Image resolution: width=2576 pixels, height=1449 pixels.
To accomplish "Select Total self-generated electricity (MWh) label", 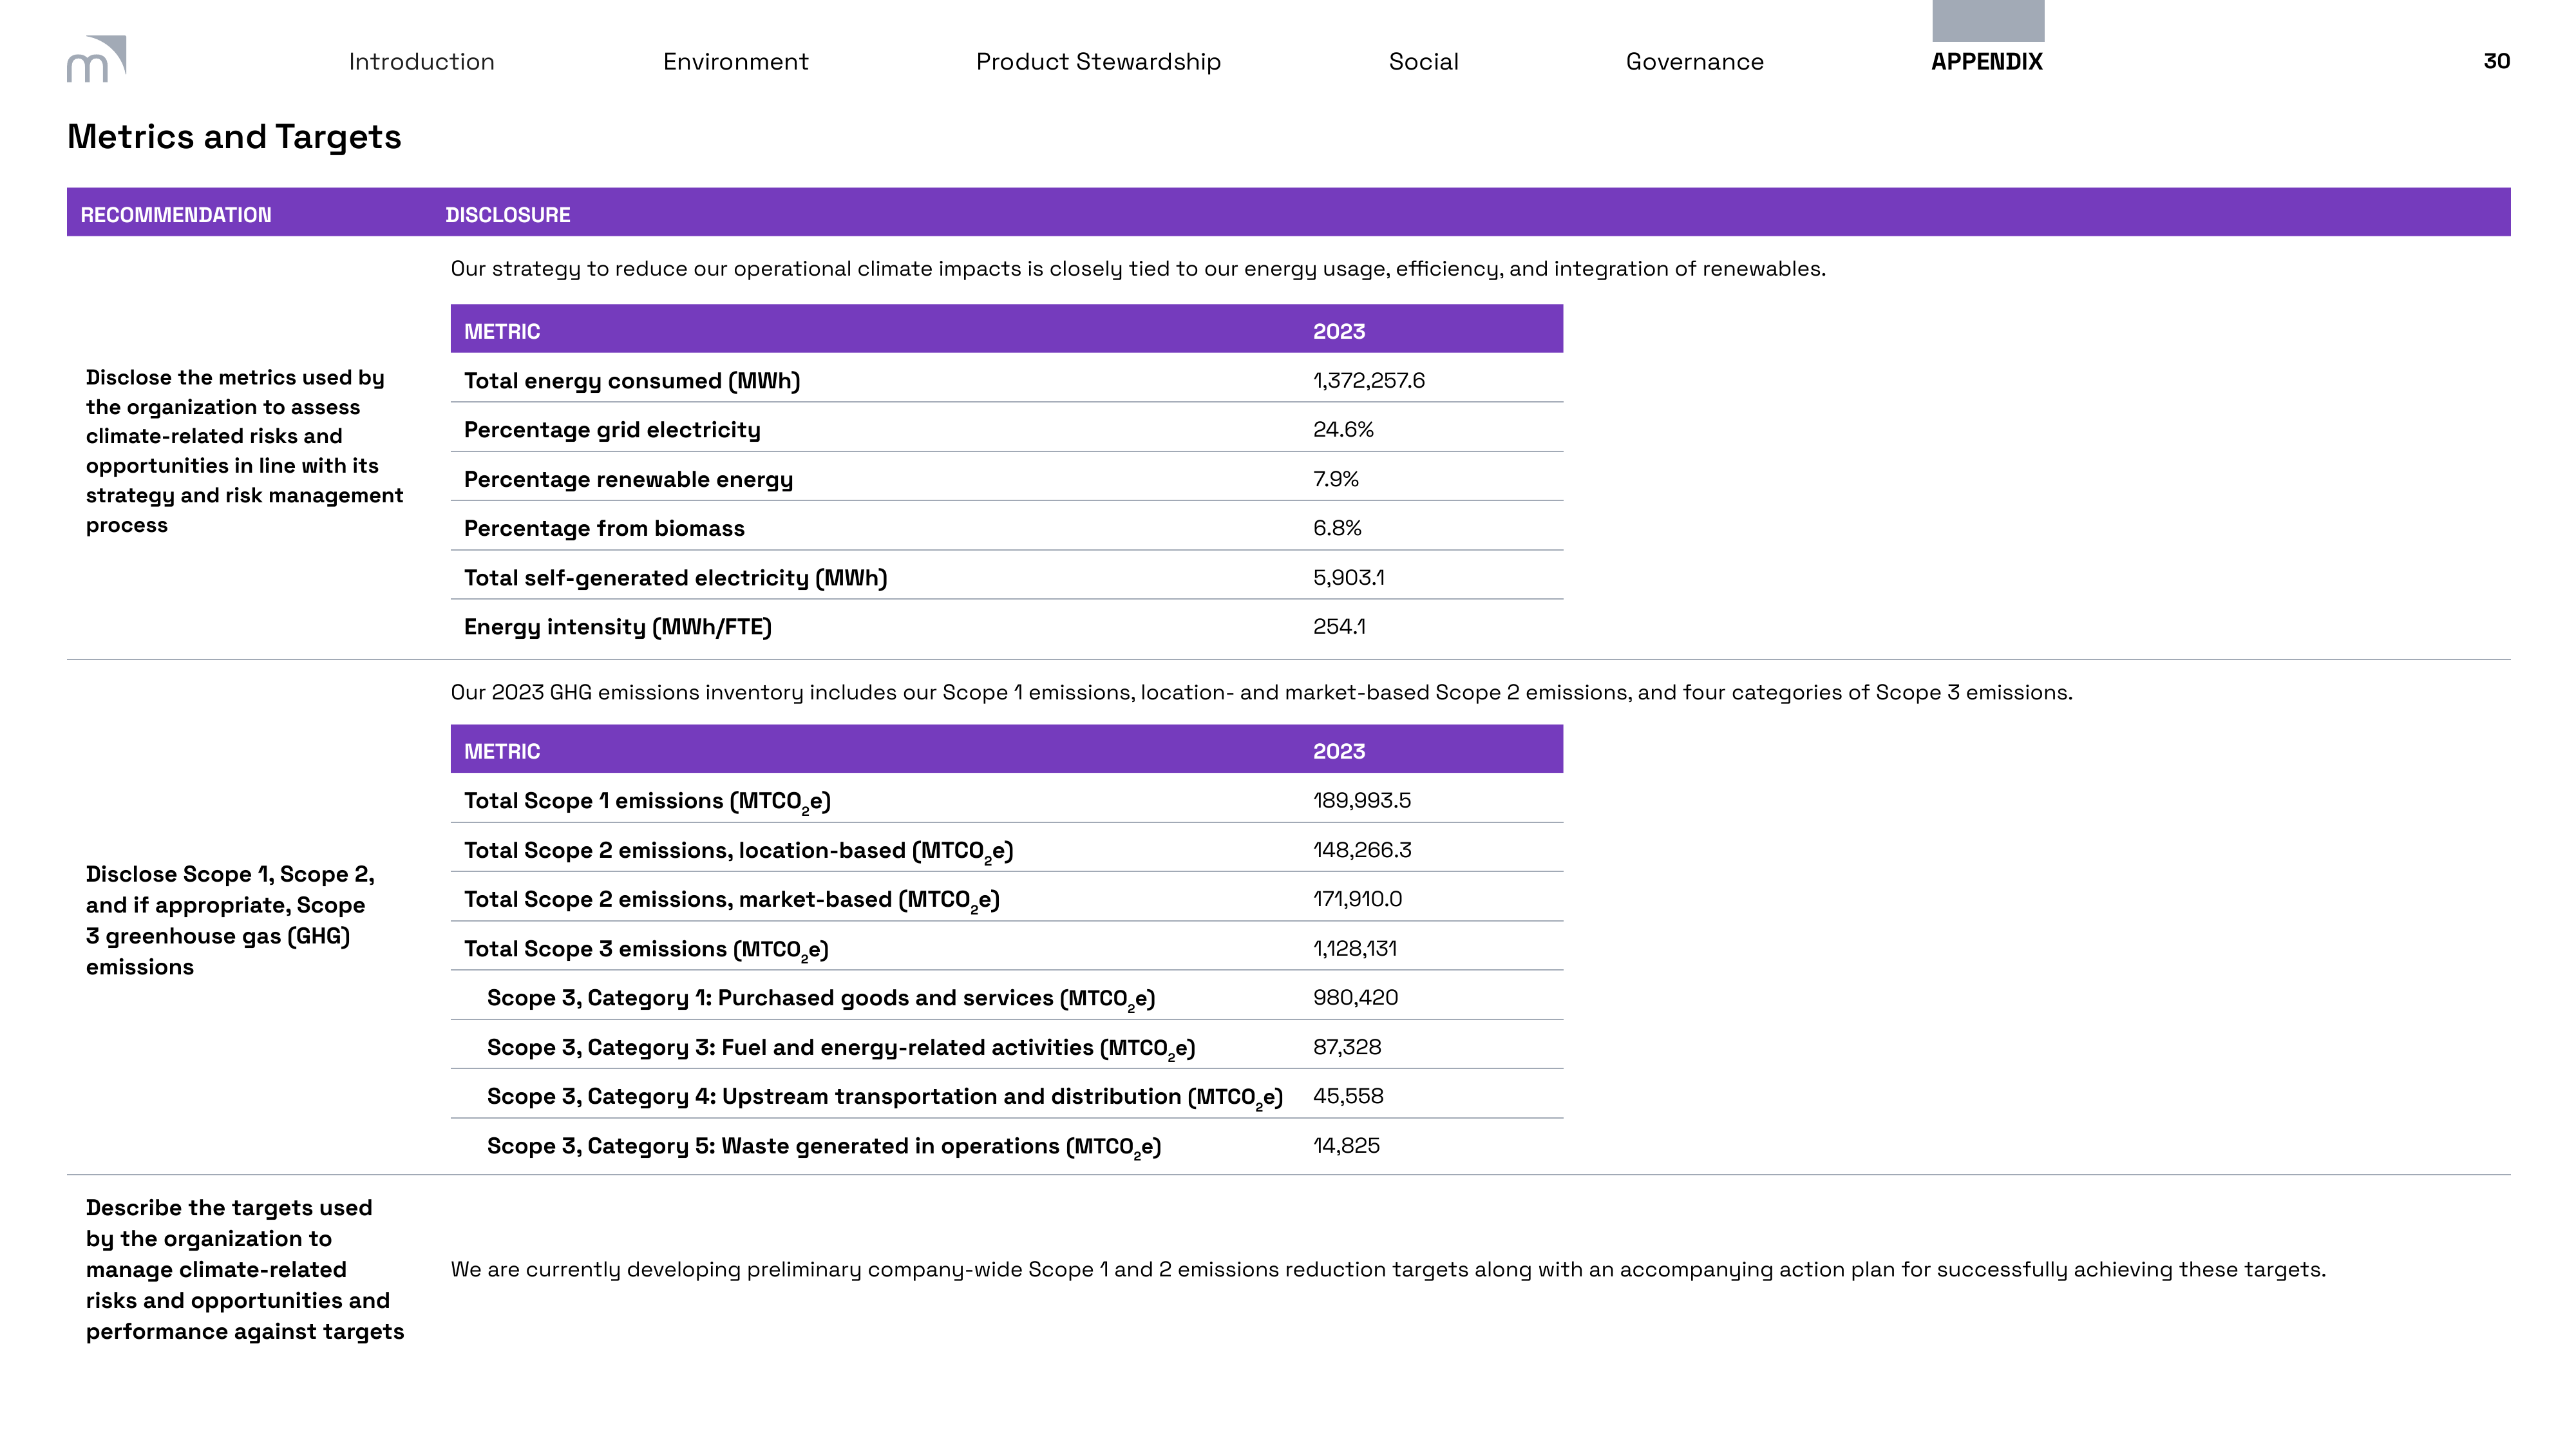I will tap(676, 578).
